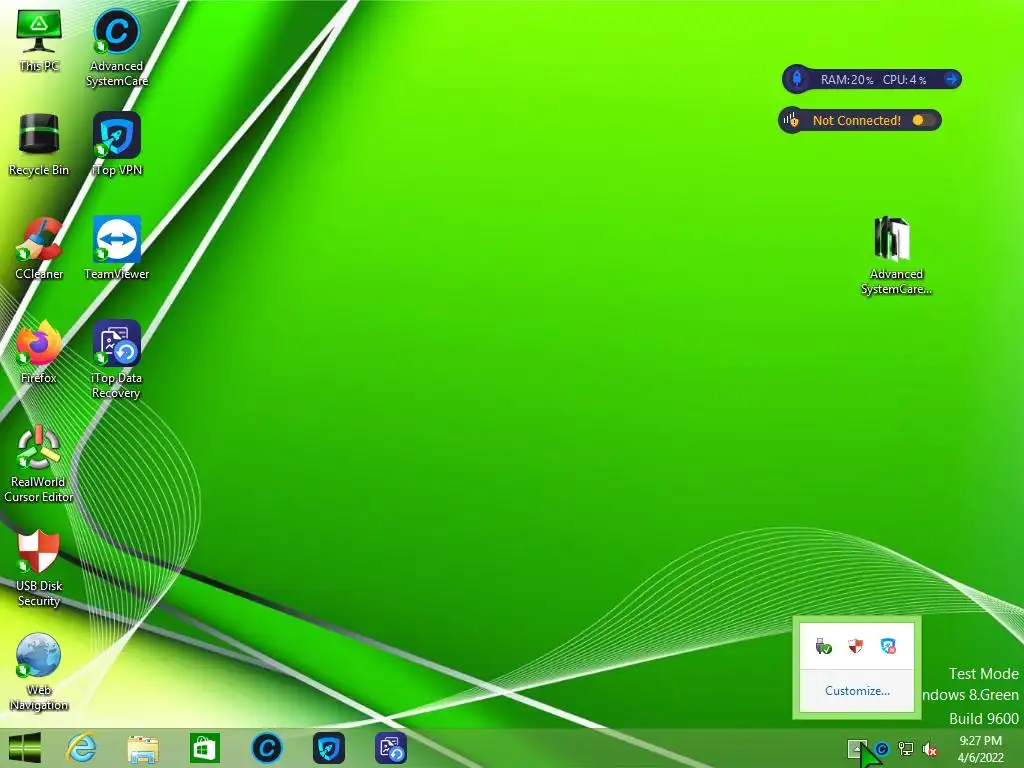Open the clock showing 9:27 PM
1024x768 pixels.
[980, 749]
